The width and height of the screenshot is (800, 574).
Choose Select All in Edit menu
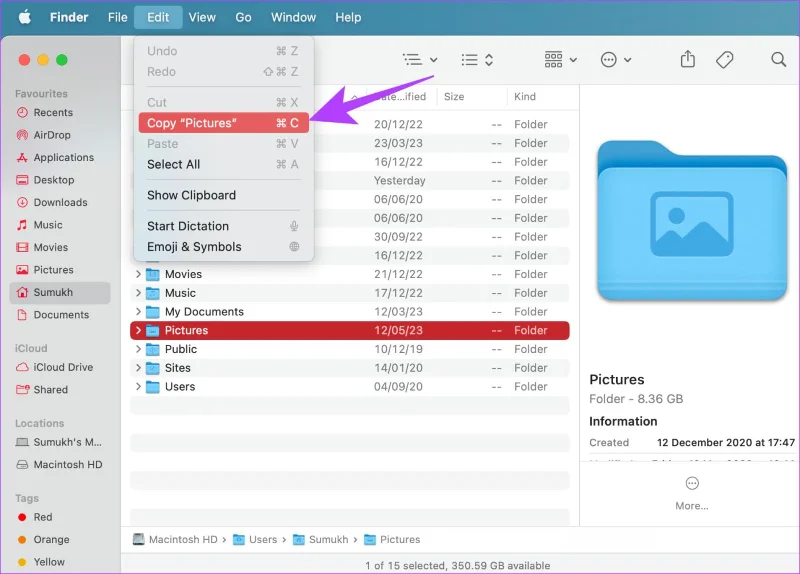point(223,164)
